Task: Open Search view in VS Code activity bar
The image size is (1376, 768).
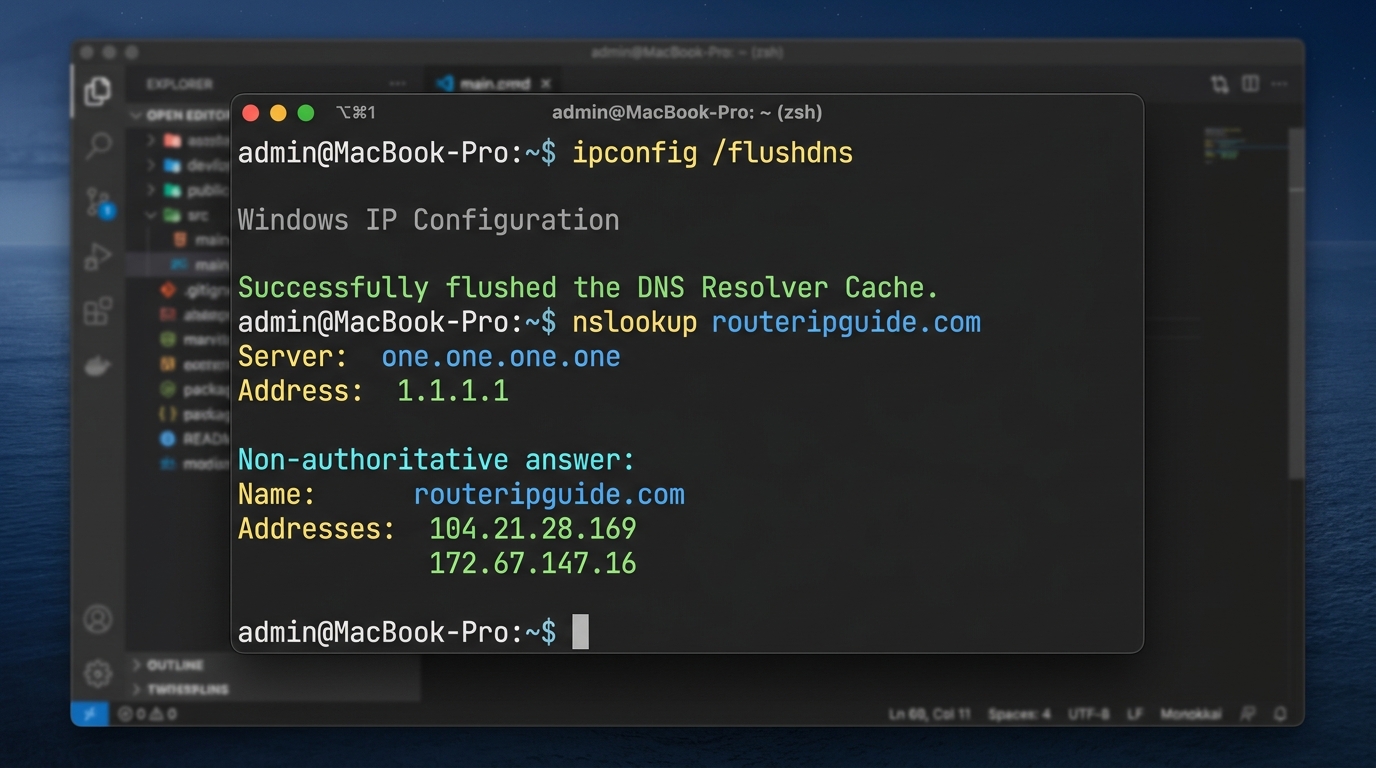Action: [x=98, y=146]
